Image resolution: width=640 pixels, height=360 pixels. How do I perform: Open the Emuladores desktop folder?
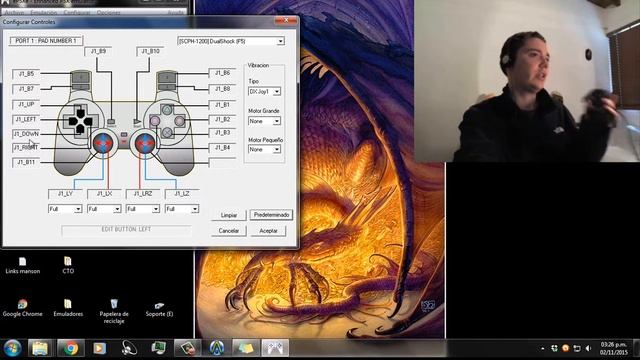[x=68, y=308]
